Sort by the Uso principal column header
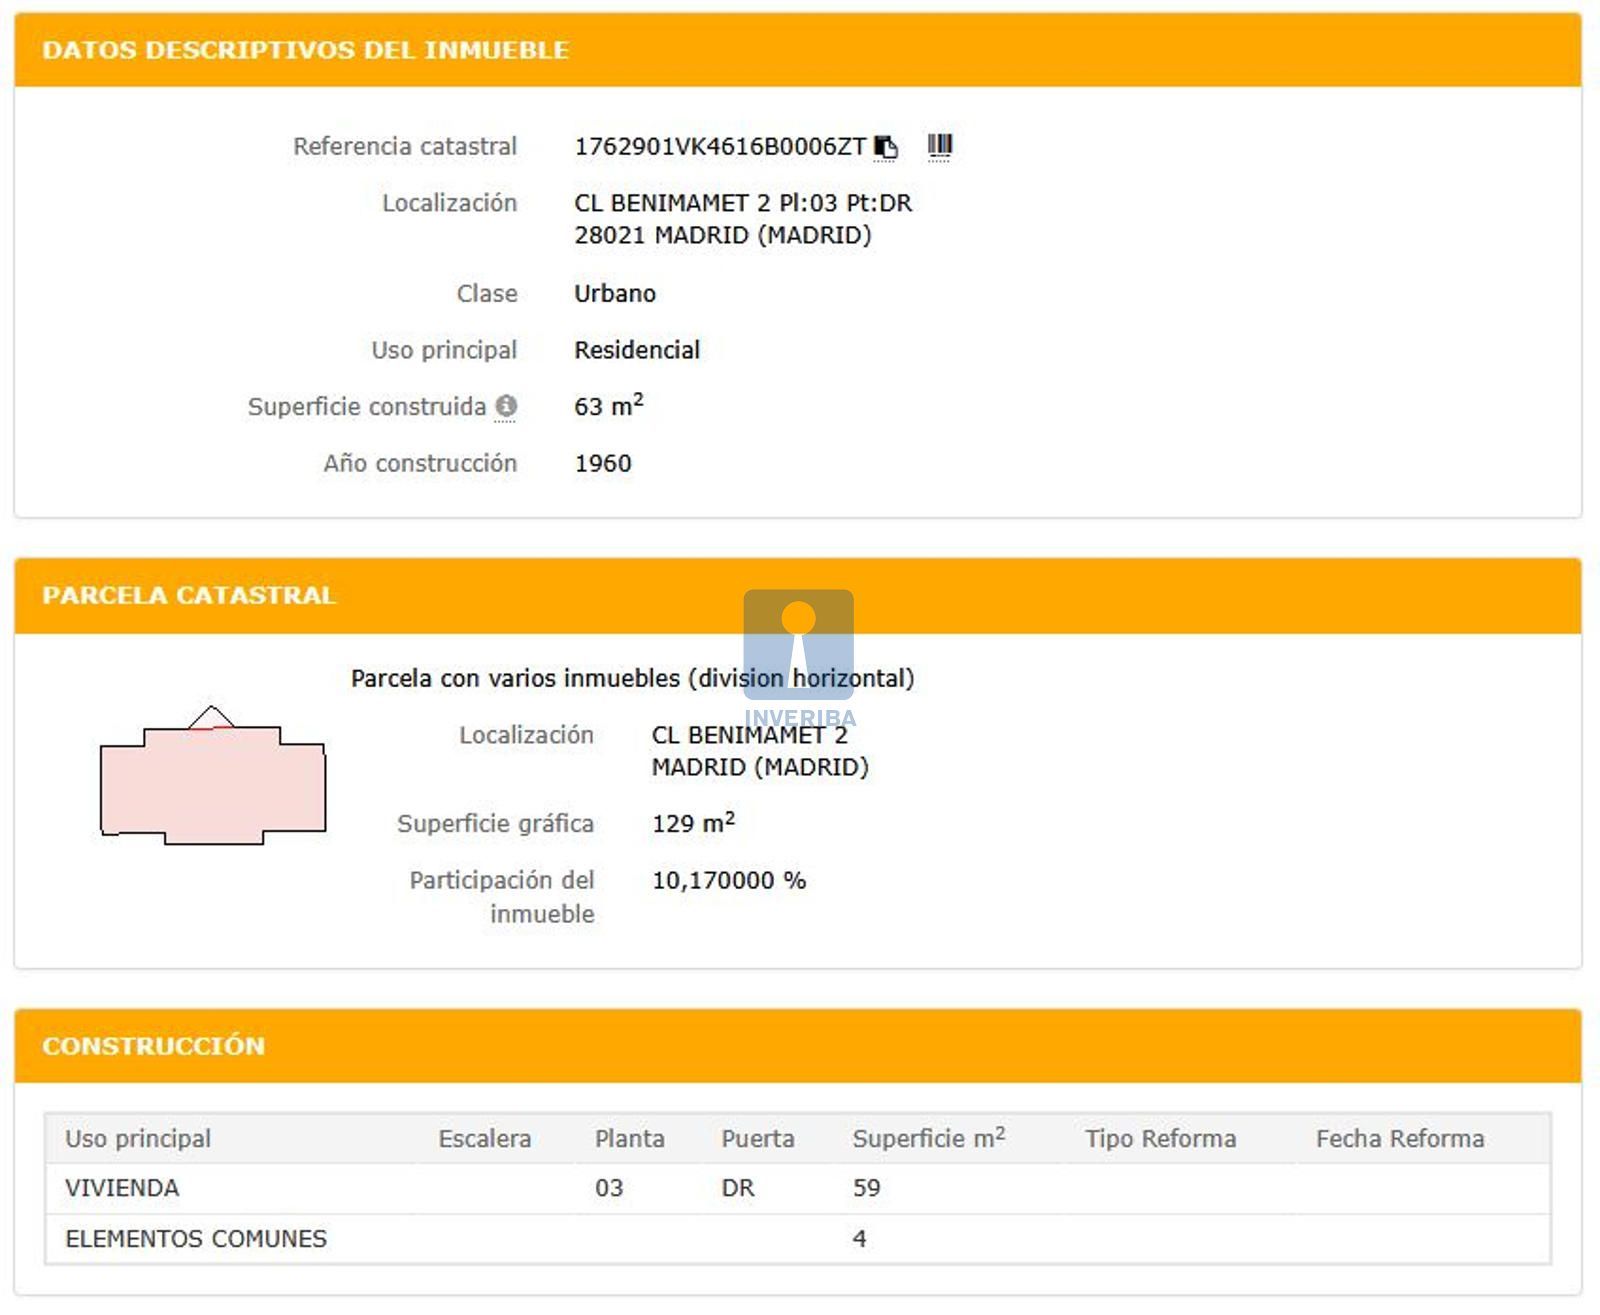 tap(138, 1139)
